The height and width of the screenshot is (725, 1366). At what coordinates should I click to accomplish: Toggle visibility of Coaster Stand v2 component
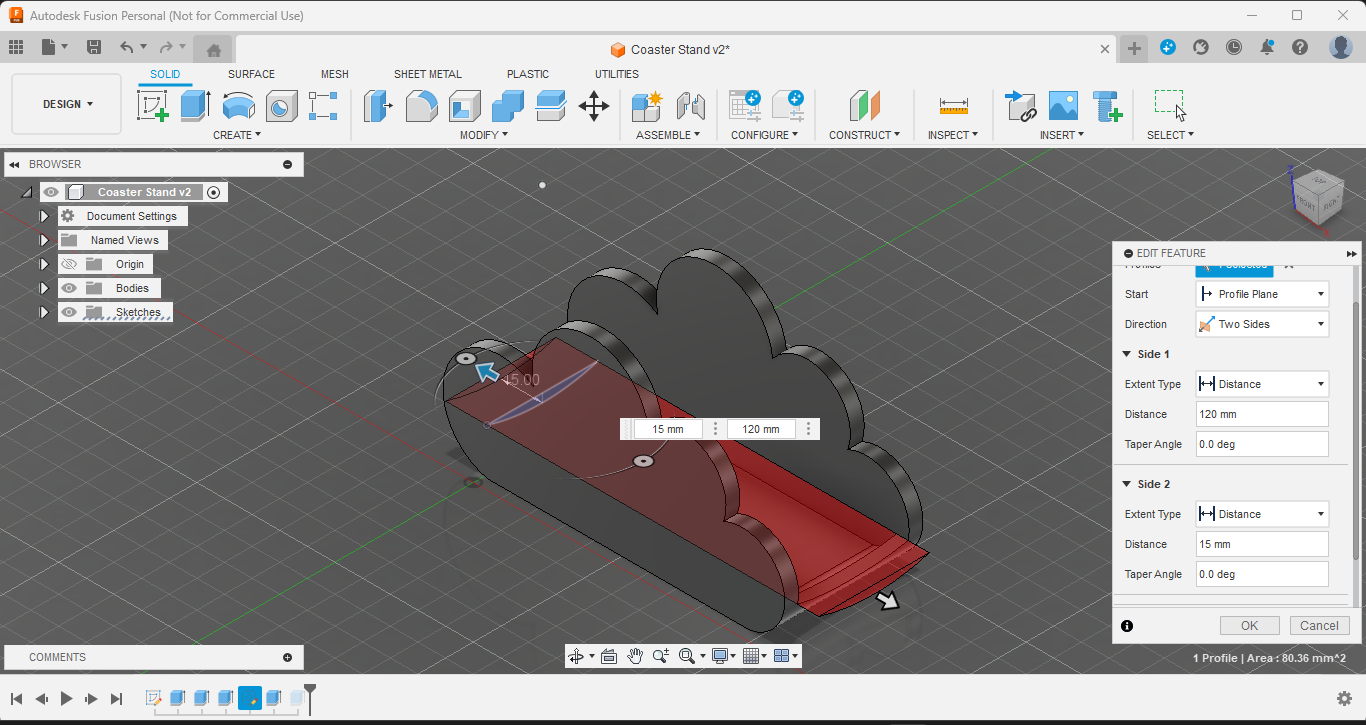pos(51,192)
